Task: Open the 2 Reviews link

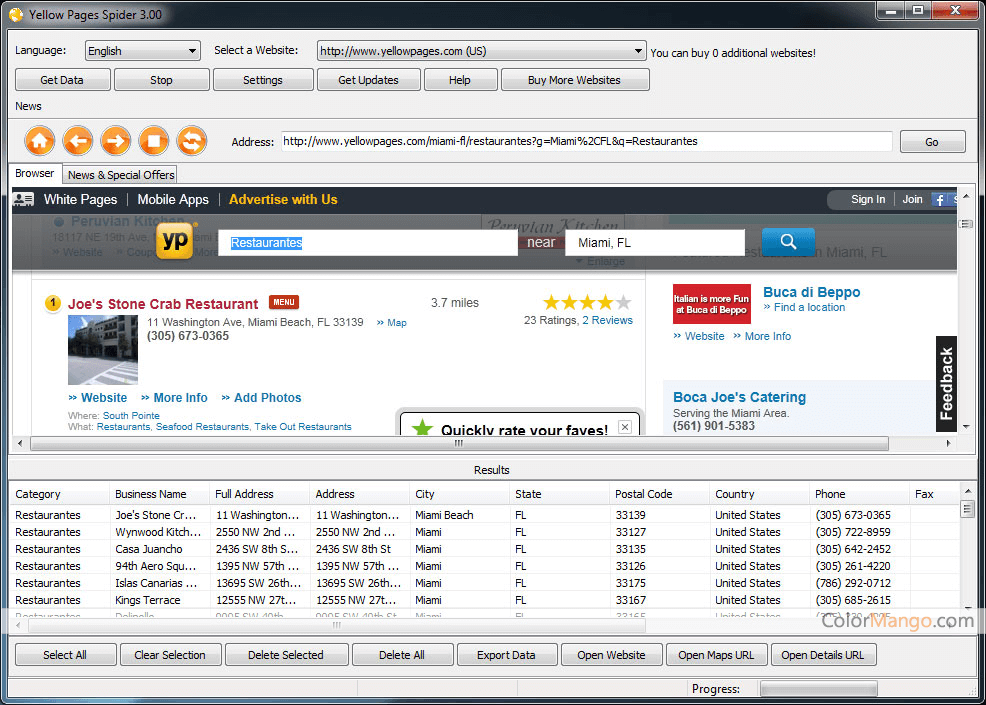Action: (x=607, y=320)
